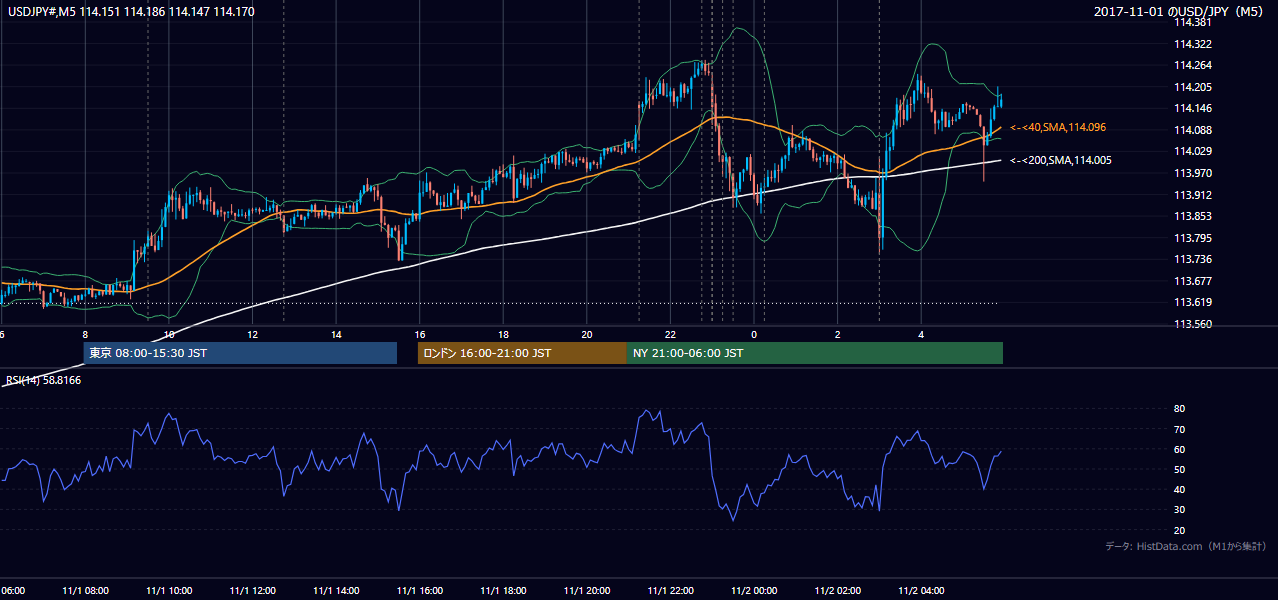Viewport: 1278px width, 600px height.
Task: Click hour label 10 under the price chart
Action: 169,335
